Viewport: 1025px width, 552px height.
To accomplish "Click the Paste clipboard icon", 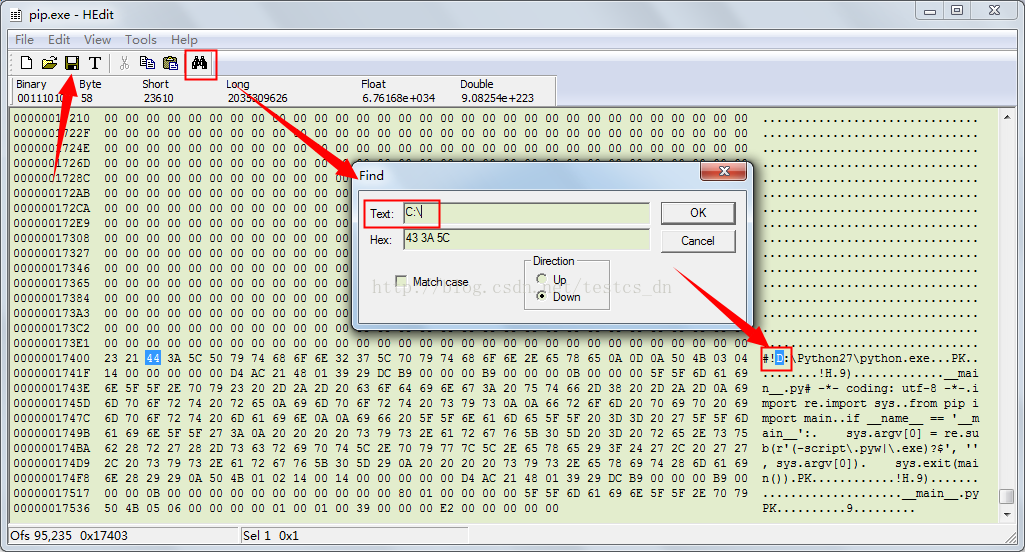I will pyautogui.click(x=170, y=63).
